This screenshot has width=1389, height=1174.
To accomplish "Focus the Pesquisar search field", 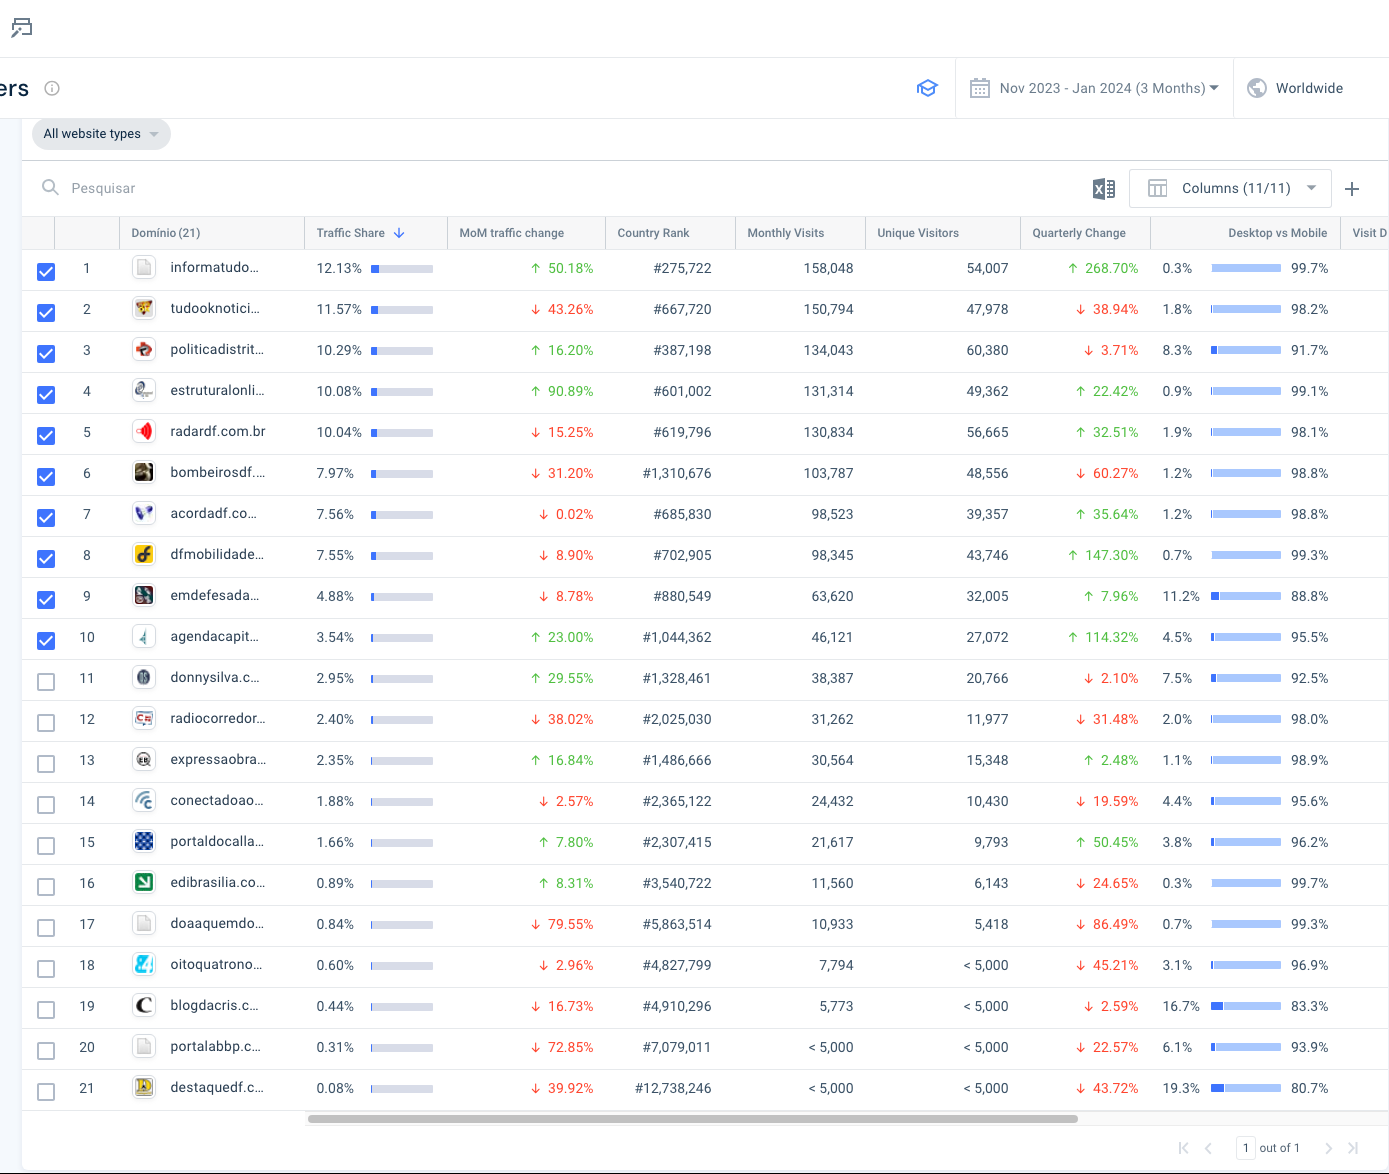I will (300, 189).
